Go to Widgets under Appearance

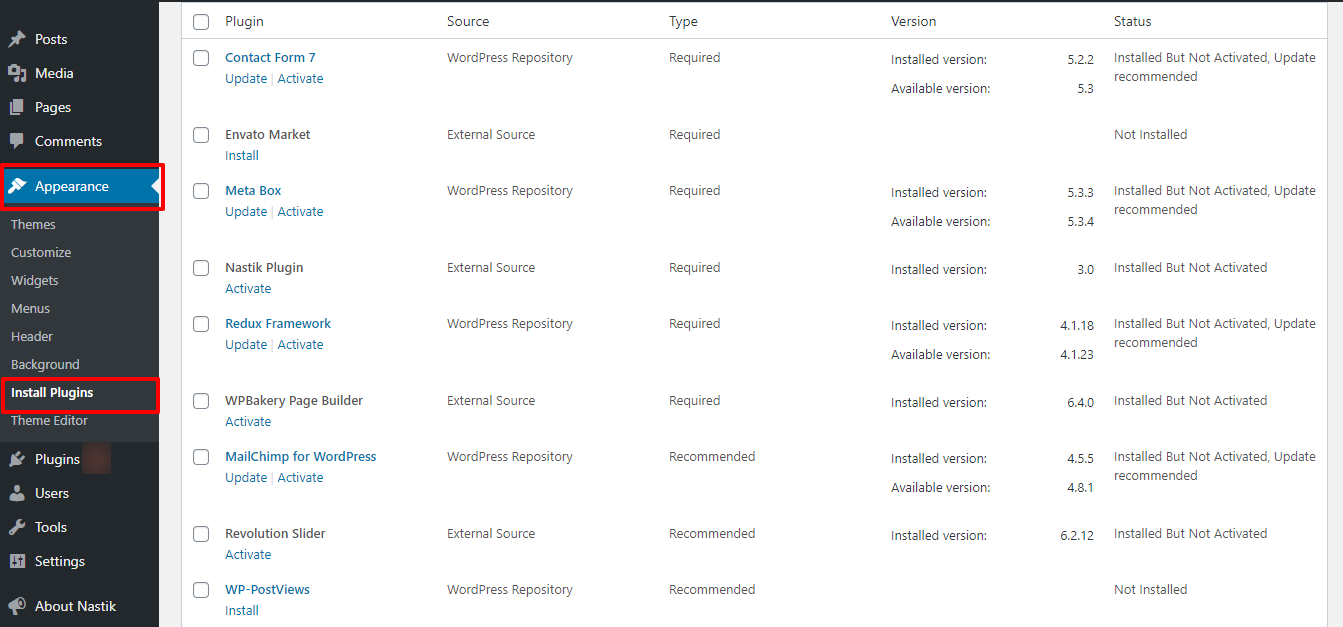click(x=34, y=281)
